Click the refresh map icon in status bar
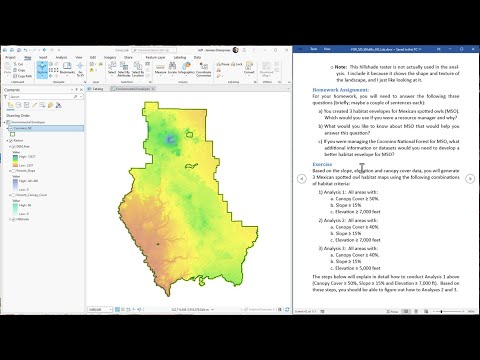This screenshot has width=480, height=360. (x=287, y=309)
